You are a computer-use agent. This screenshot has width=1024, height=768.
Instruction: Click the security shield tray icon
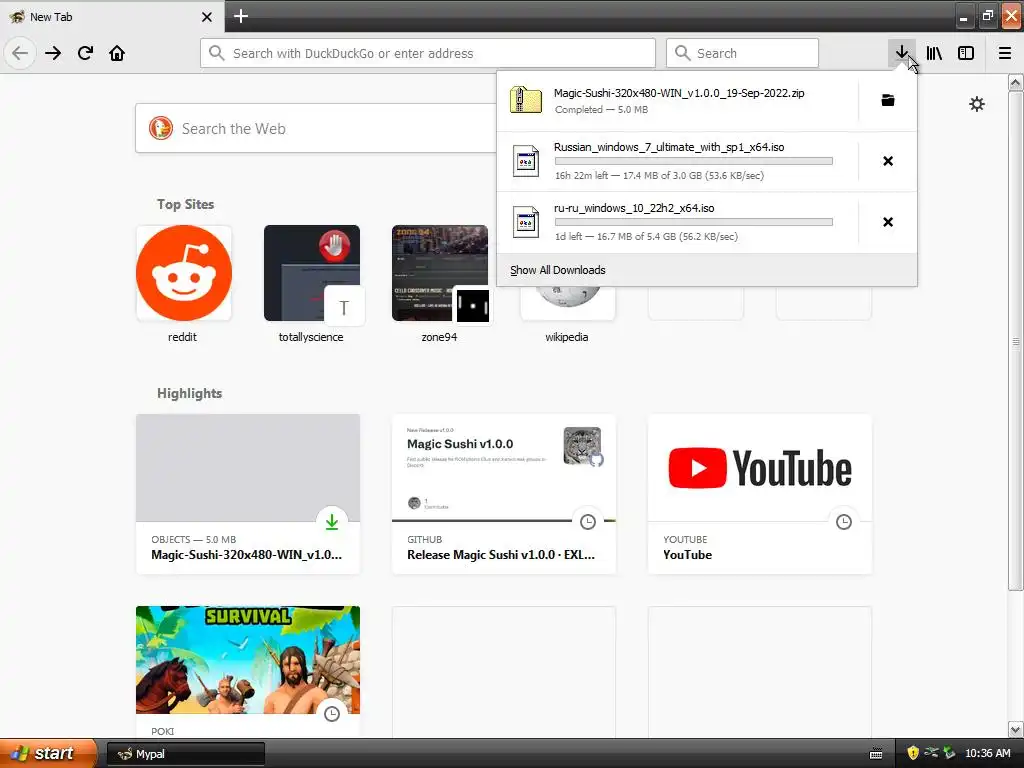pyautogui.click(x=913, y=753)
